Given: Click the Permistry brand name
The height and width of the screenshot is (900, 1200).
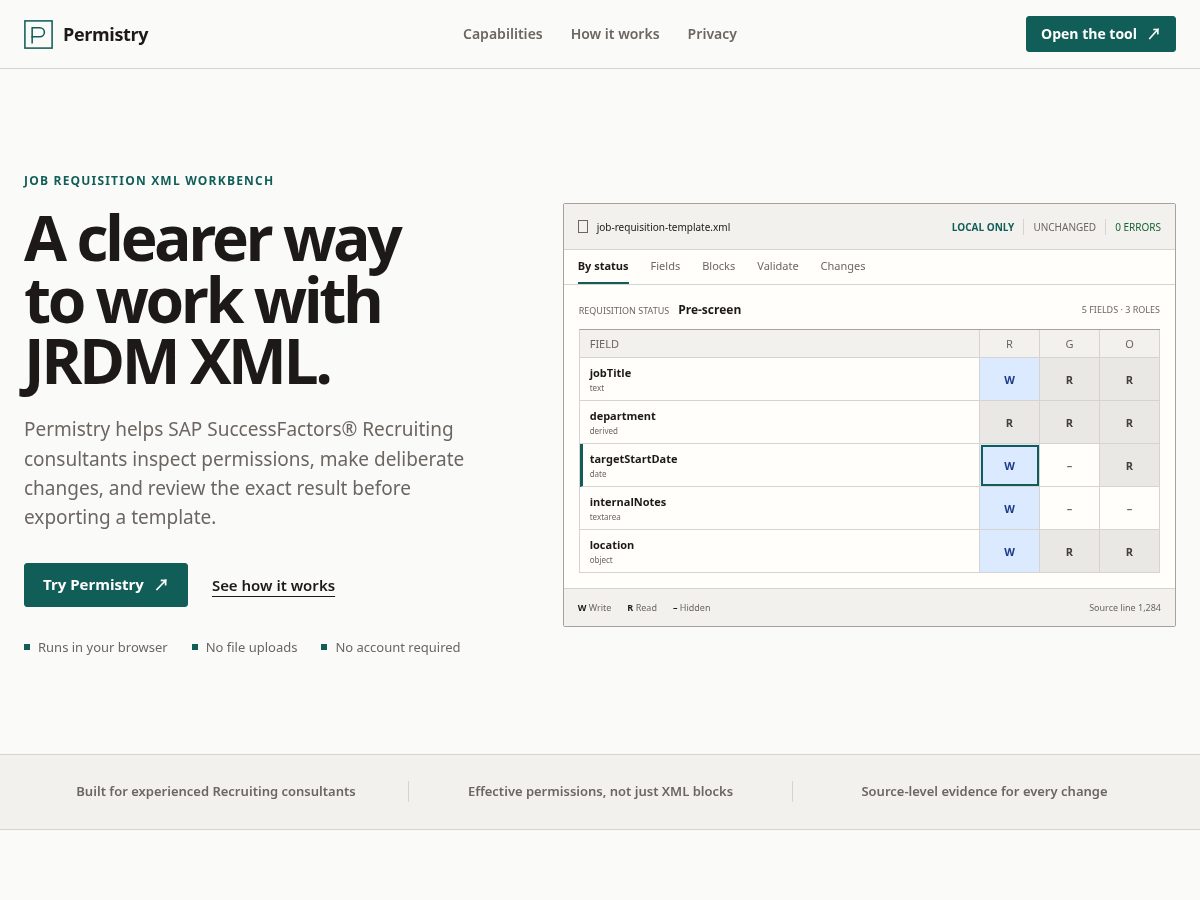Looking at the screenshot, I should click(x=105, y=34).
